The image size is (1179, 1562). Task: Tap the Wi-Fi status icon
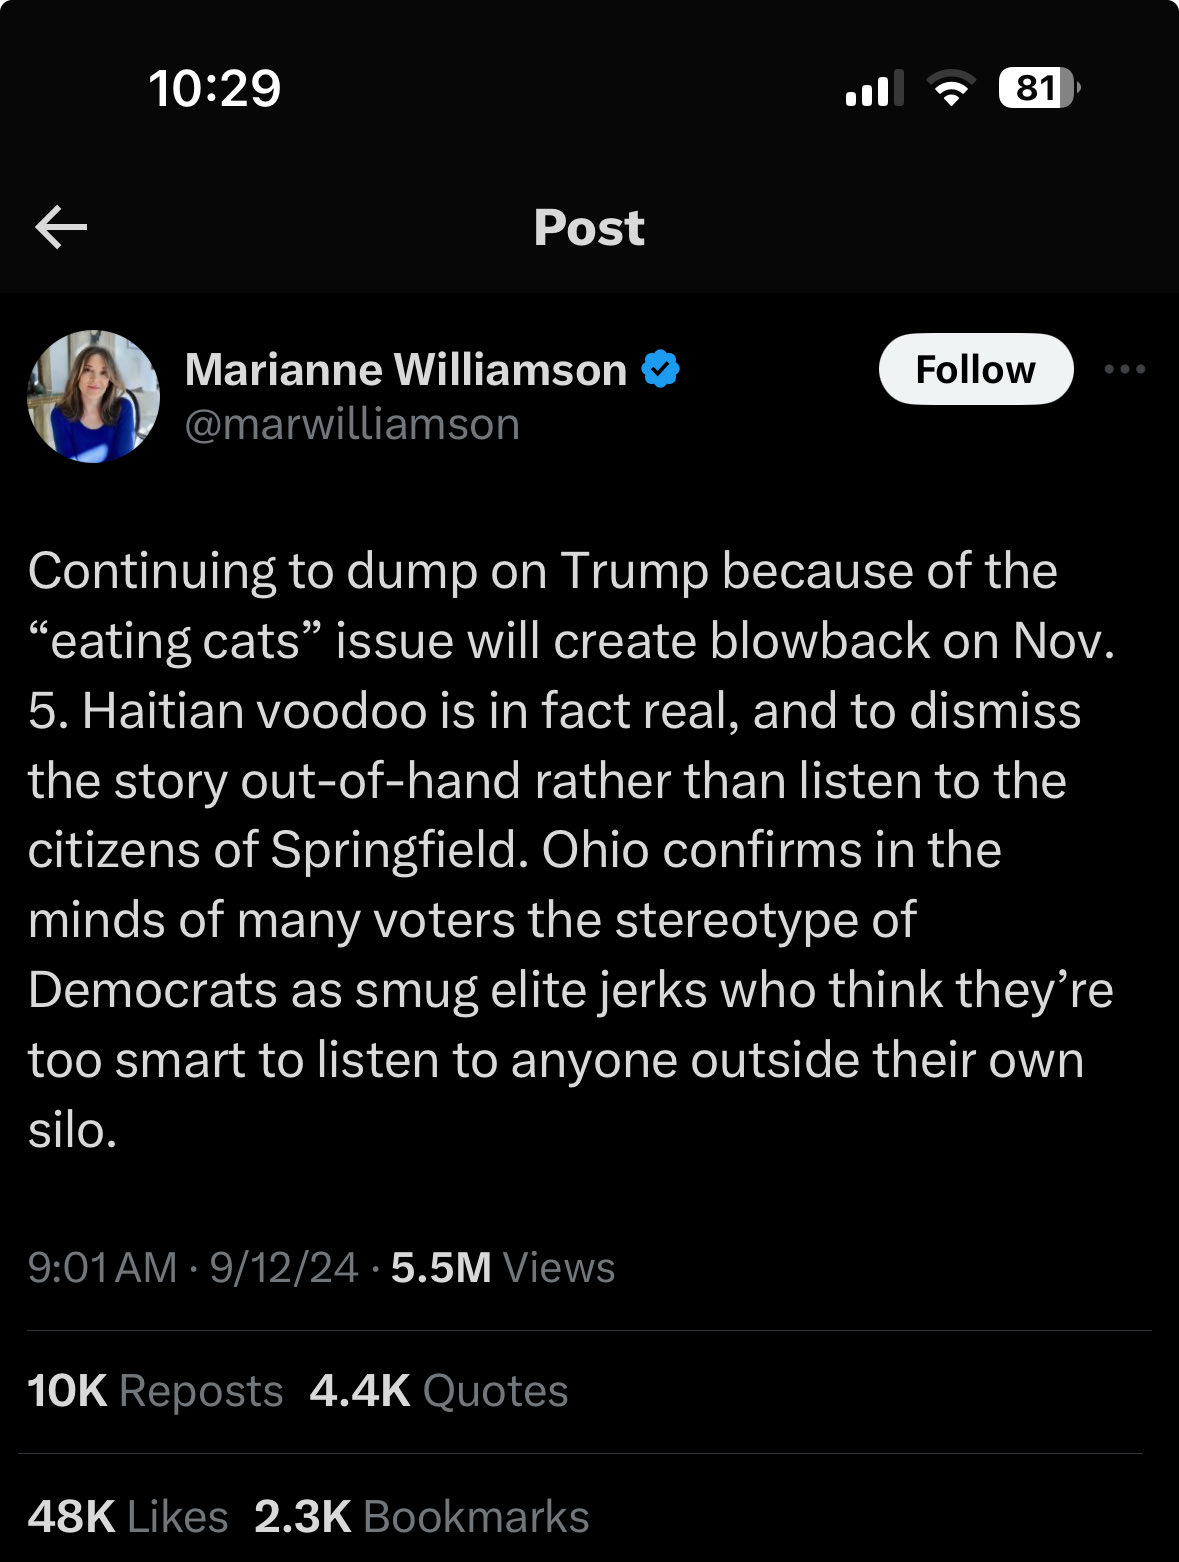coord(952,88)
